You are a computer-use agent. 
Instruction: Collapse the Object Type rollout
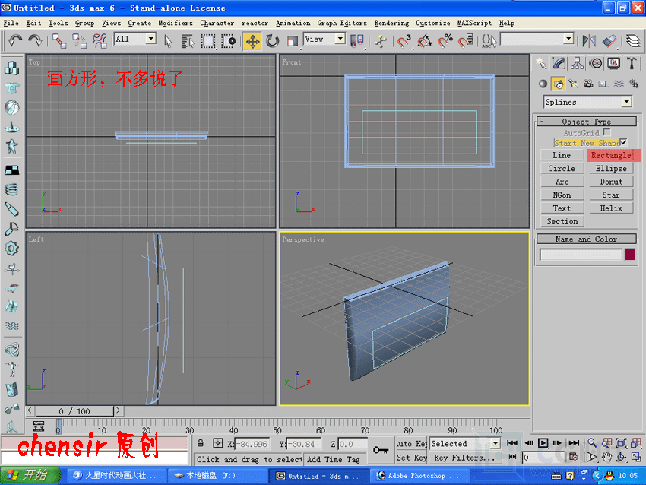click(586, 122)
